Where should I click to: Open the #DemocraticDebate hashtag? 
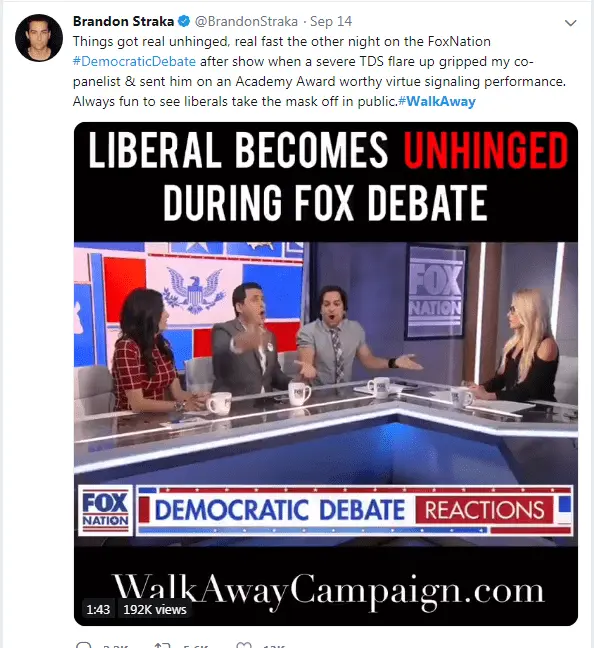click(134, 61)
